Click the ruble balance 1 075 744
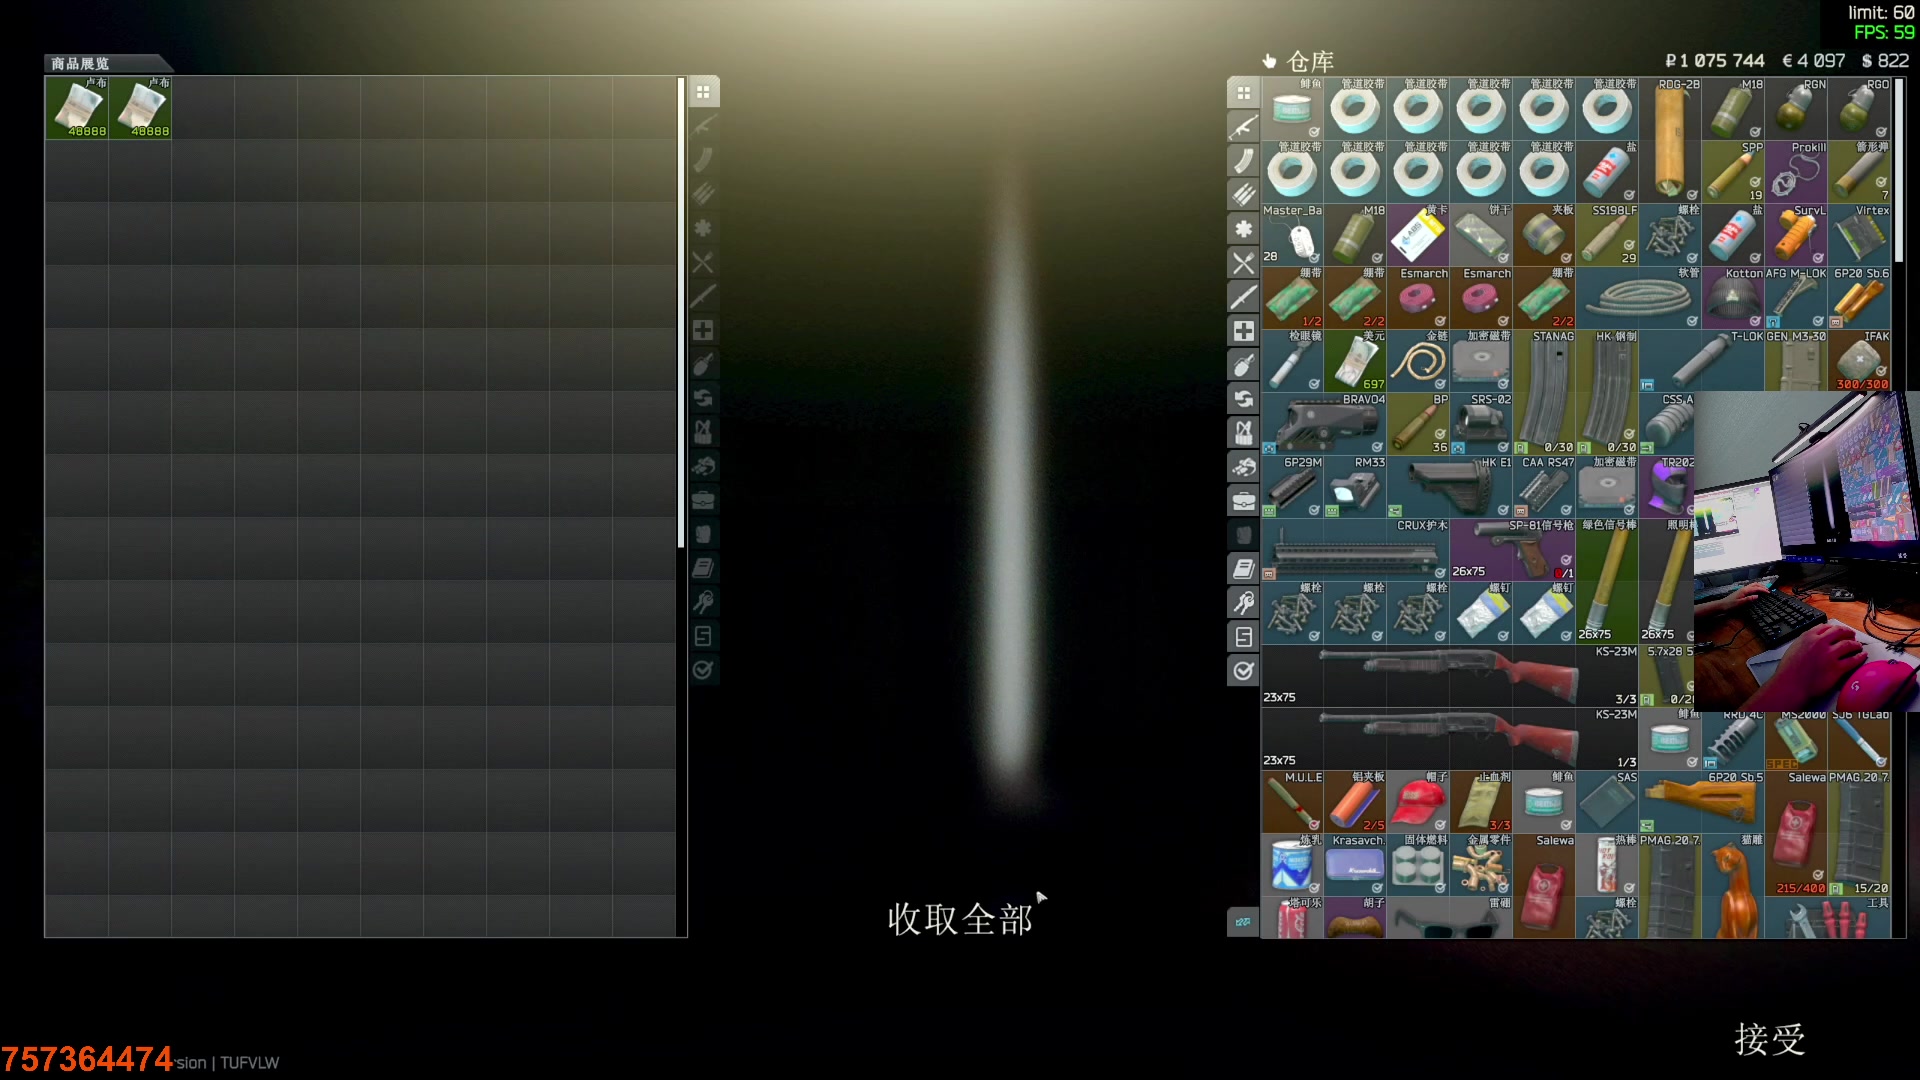This screenshot has width=1920, height=1080. [x=1715, y=61]
